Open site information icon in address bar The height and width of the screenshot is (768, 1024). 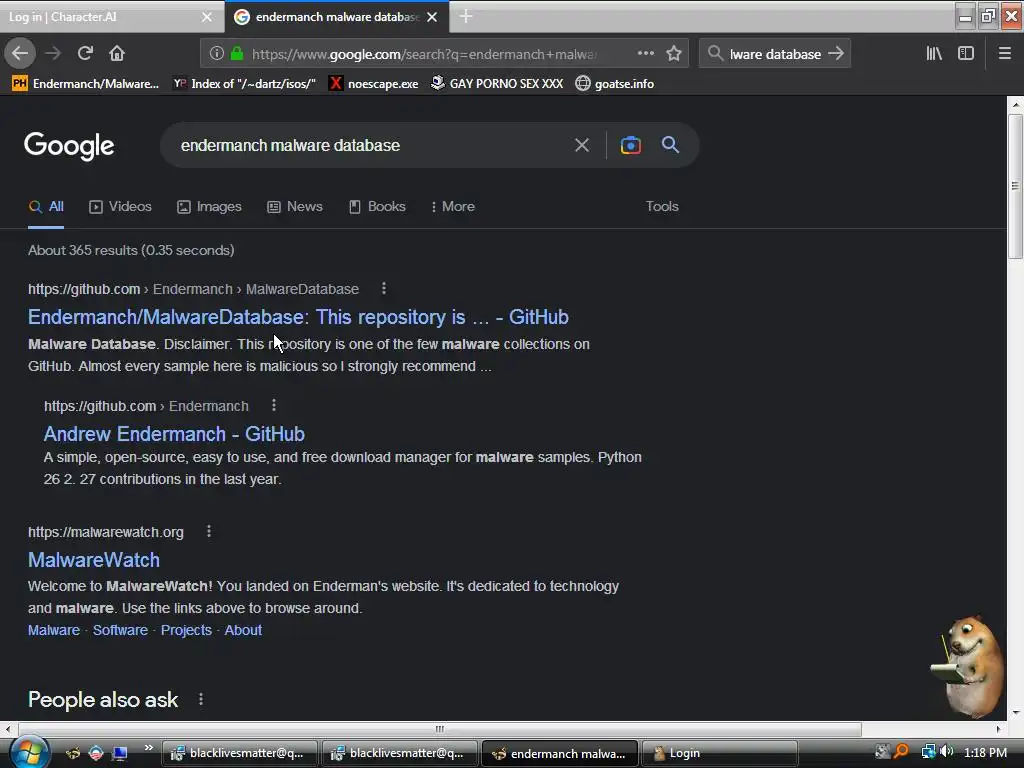[x=216, y=54]
